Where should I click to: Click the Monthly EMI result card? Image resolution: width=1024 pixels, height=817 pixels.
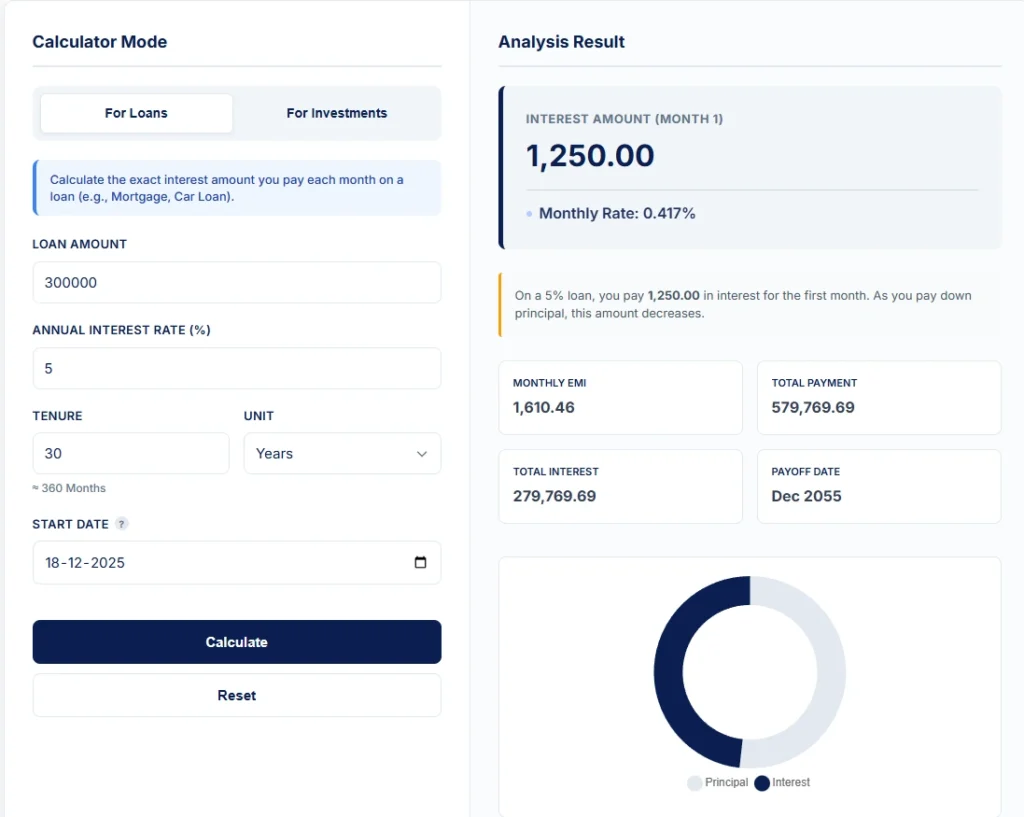(620, 397)
